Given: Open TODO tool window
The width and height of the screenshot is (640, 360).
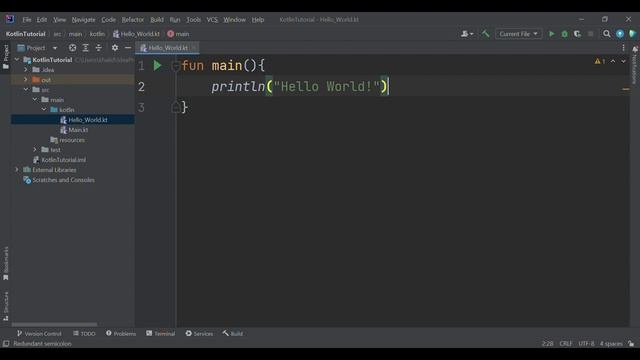Looking at the screenshot, I should click(84, 333).
